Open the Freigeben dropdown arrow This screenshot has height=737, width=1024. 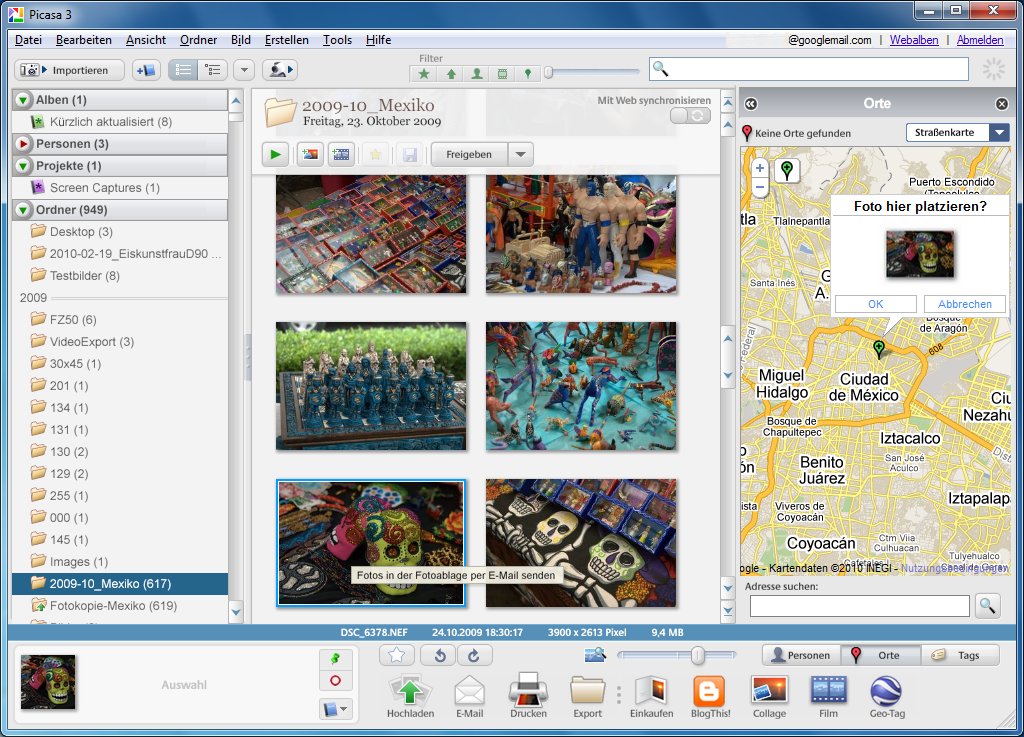pos(520,155)
